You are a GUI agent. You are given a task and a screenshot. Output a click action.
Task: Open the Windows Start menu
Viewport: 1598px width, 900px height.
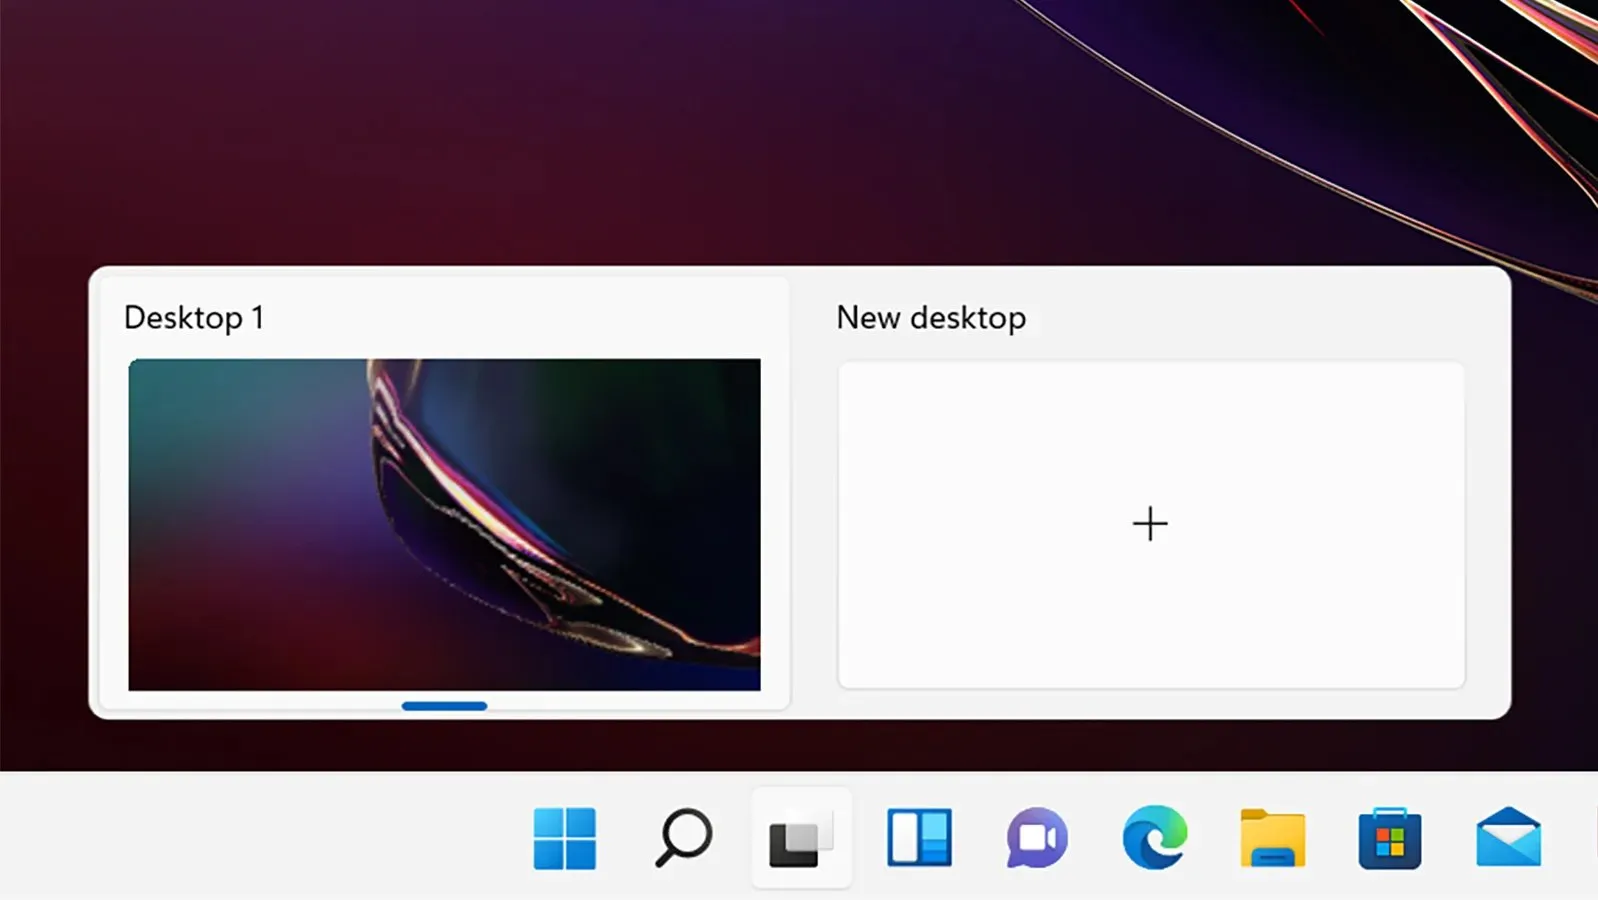564,838
